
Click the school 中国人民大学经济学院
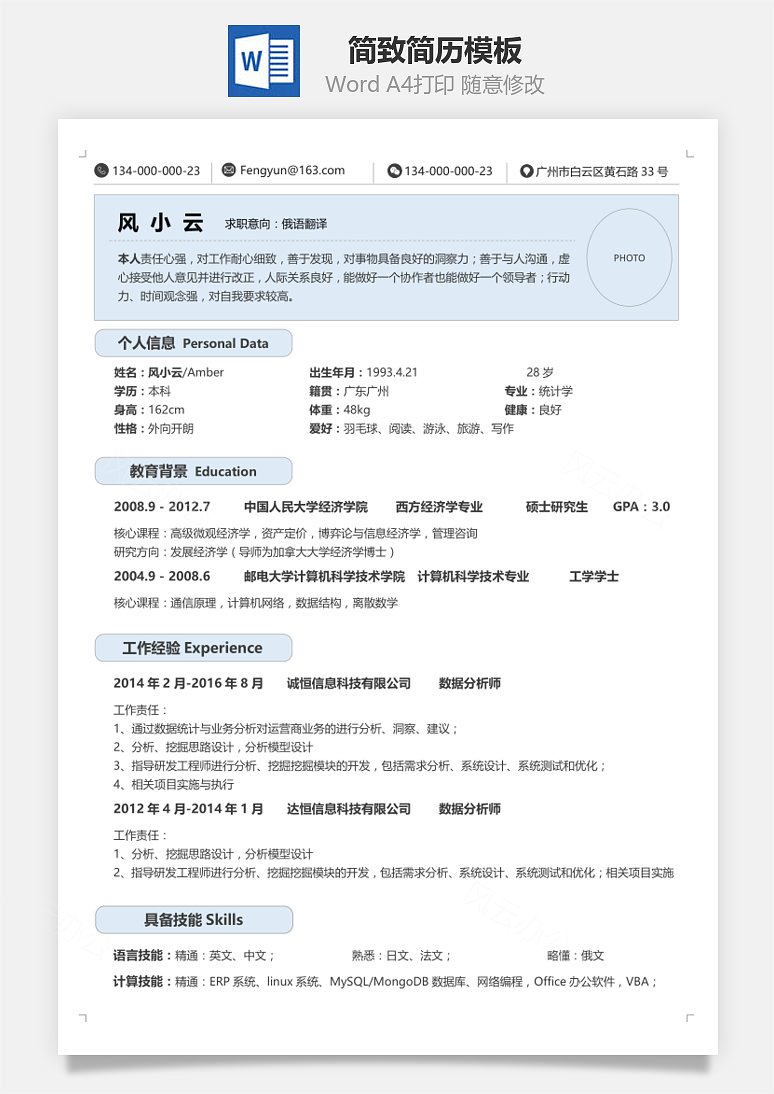[x=306, y=507]
